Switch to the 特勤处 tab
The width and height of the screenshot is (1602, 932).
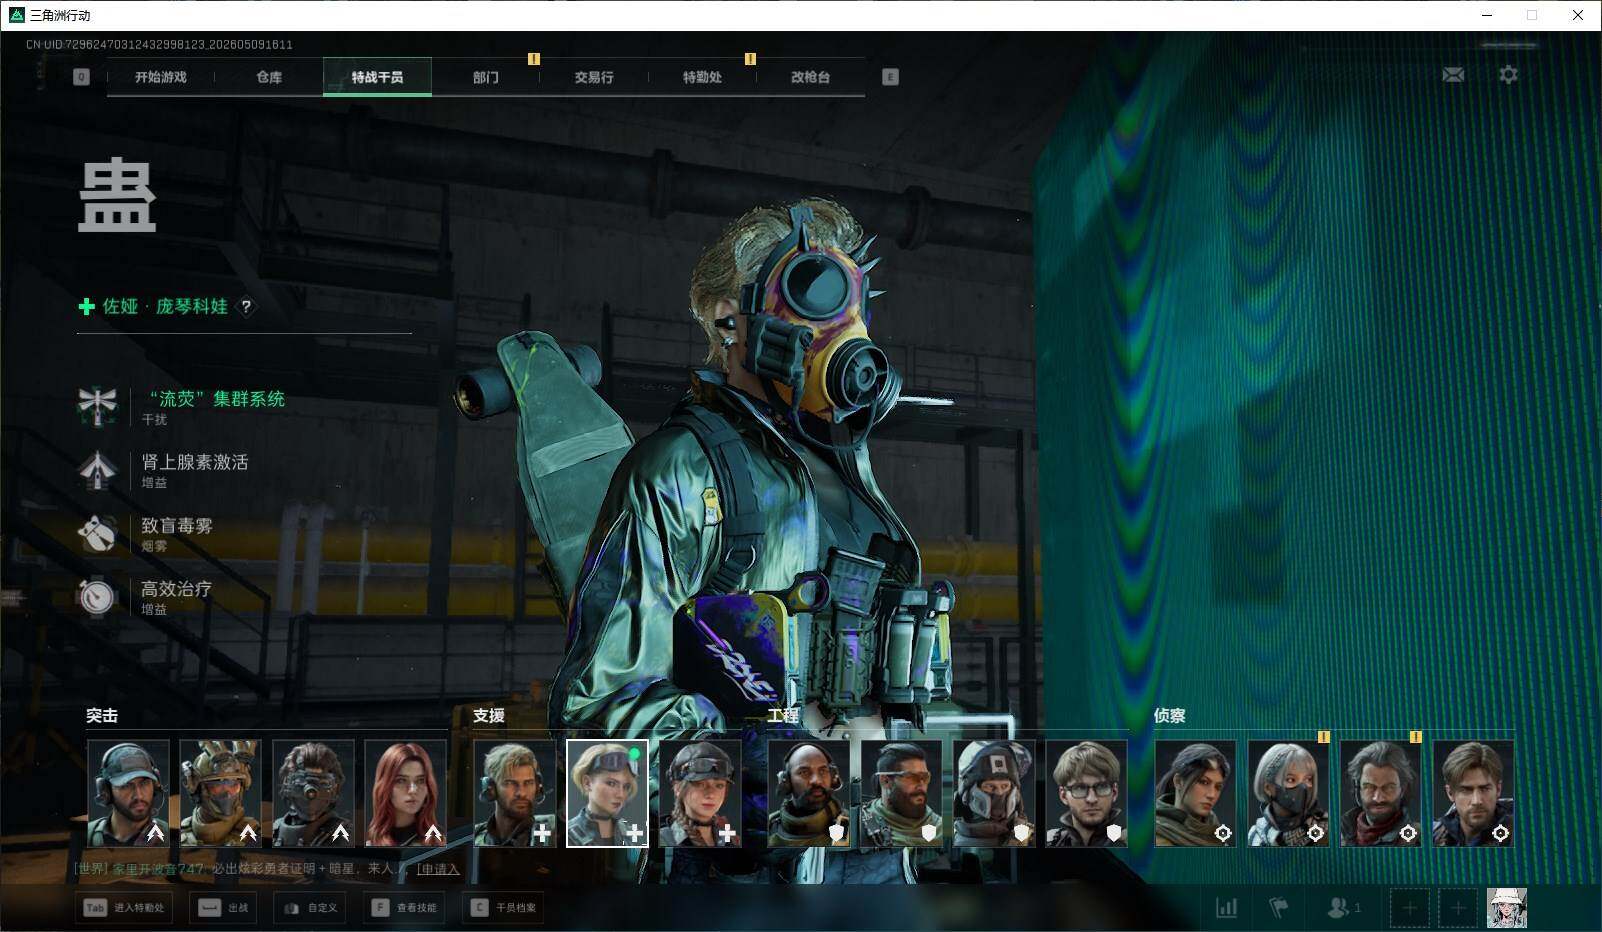[x=702, y=77]
